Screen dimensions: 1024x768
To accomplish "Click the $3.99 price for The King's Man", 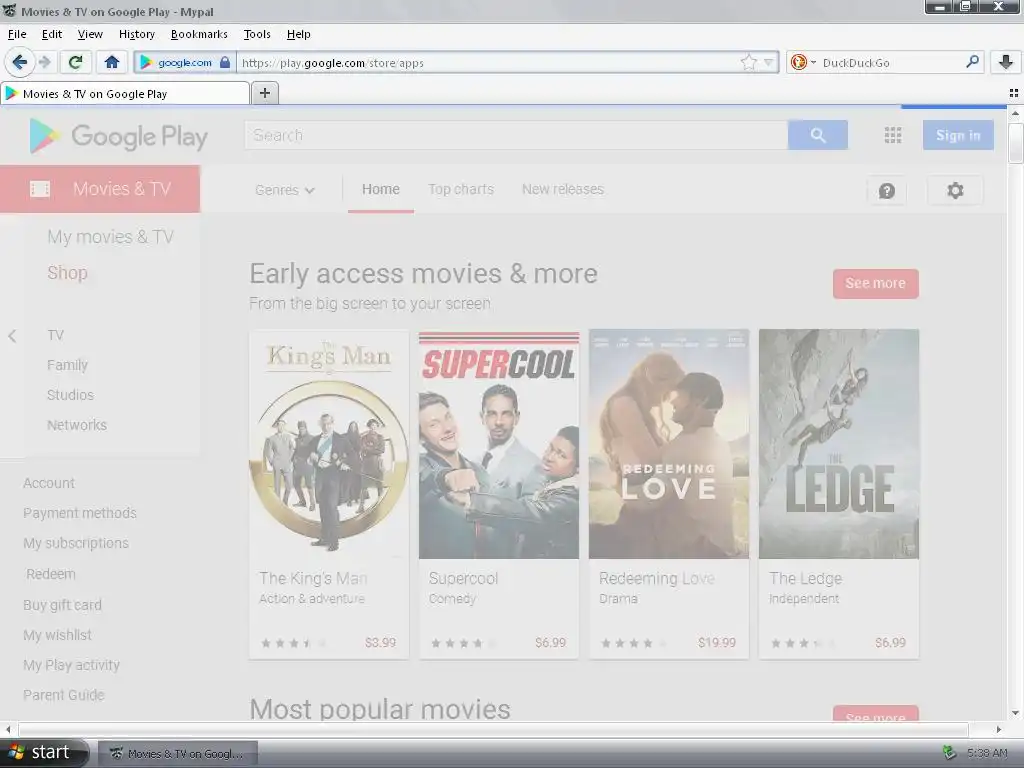I will pyautogui.click(x=380, y=643).
